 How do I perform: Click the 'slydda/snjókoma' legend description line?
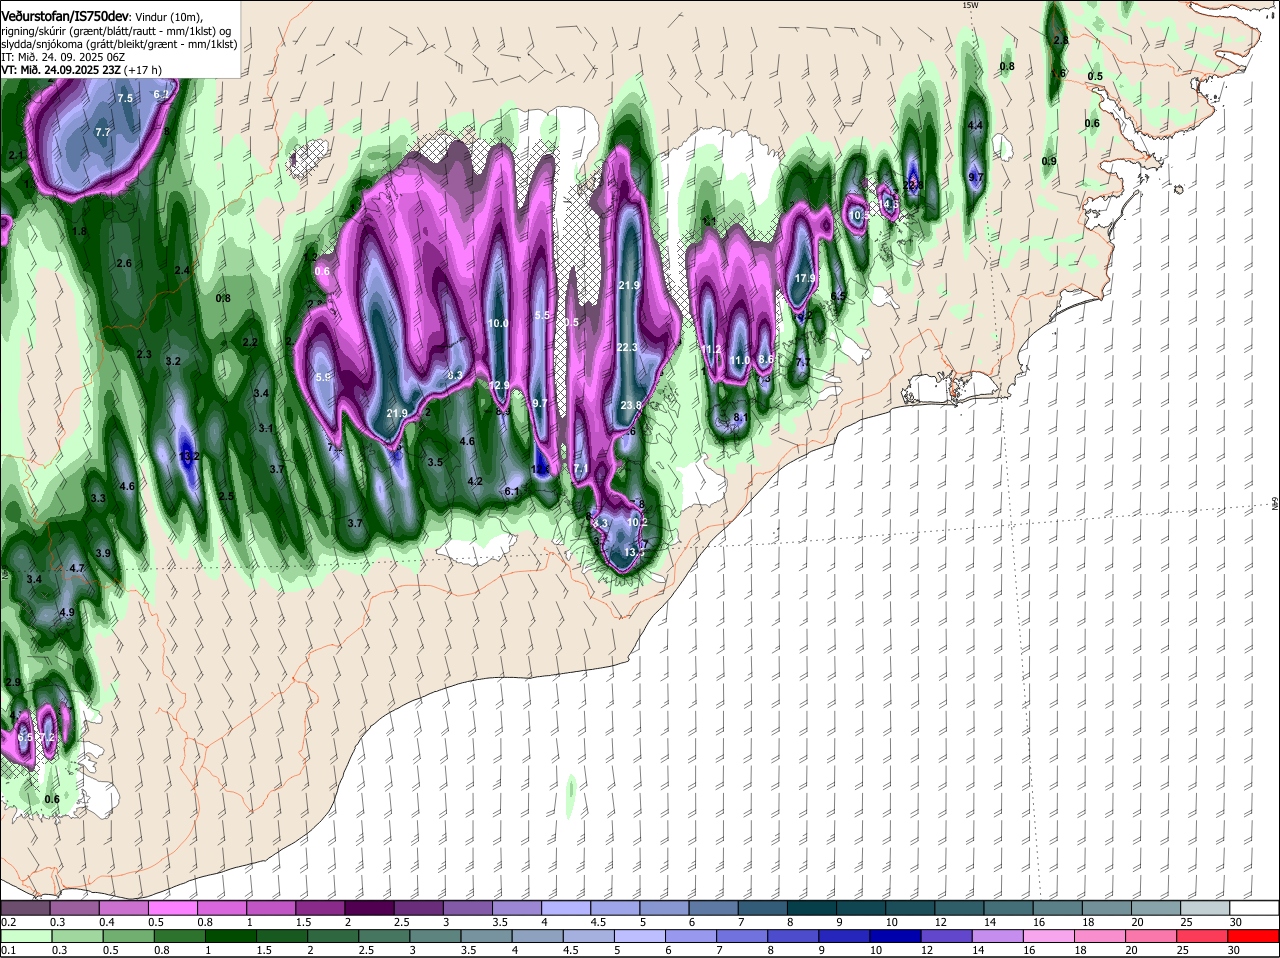tap(118, 44)
